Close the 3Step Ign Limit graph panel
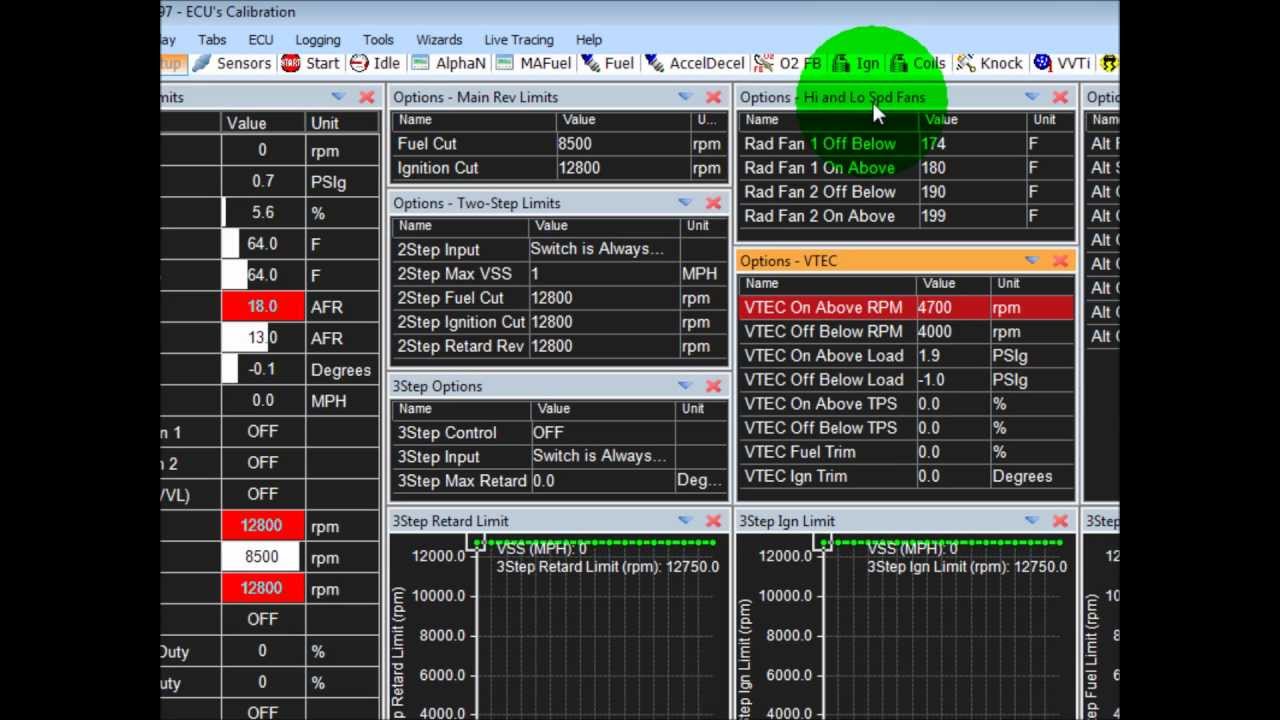This screenshot has height=720, width=1280. (x=1060, y=521)
